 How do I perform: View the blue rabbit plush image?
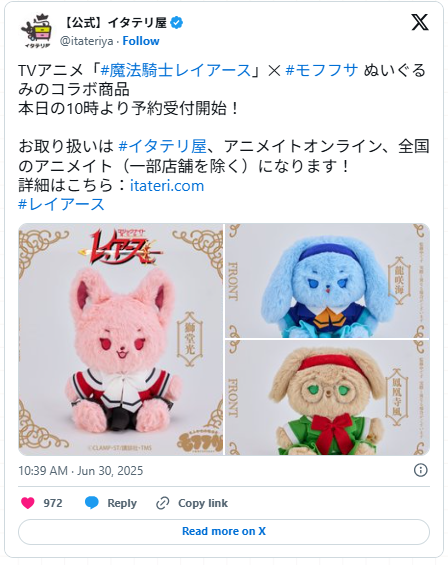point(328,281)
